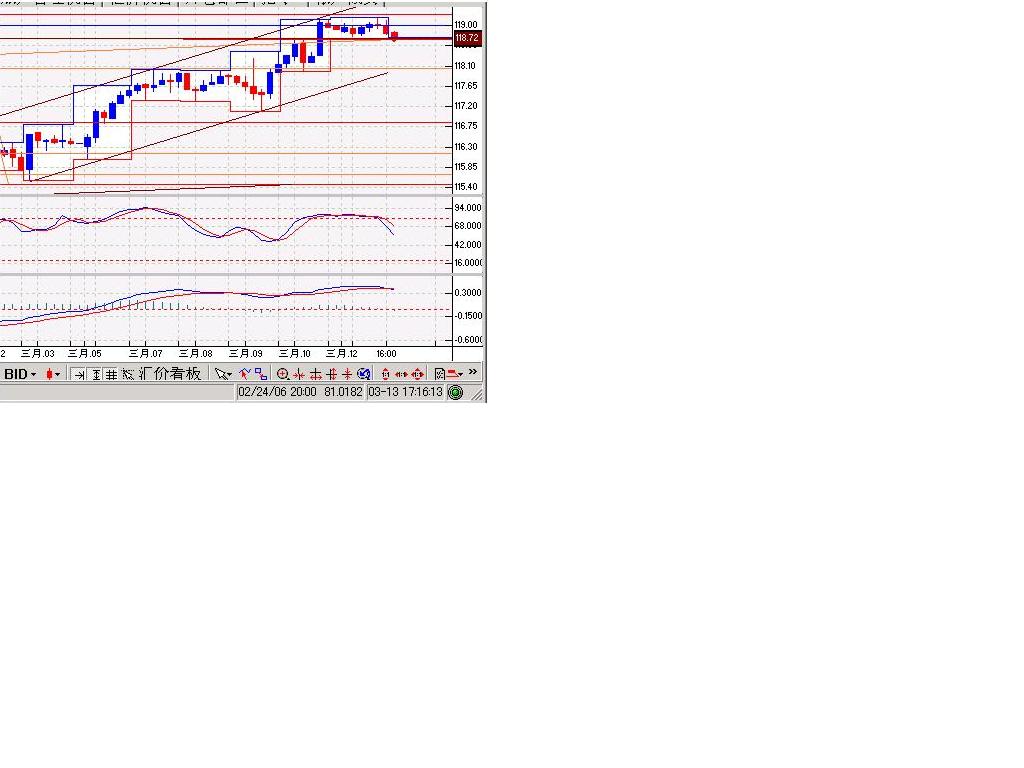Click the green connection status indicator

(456, 392)
